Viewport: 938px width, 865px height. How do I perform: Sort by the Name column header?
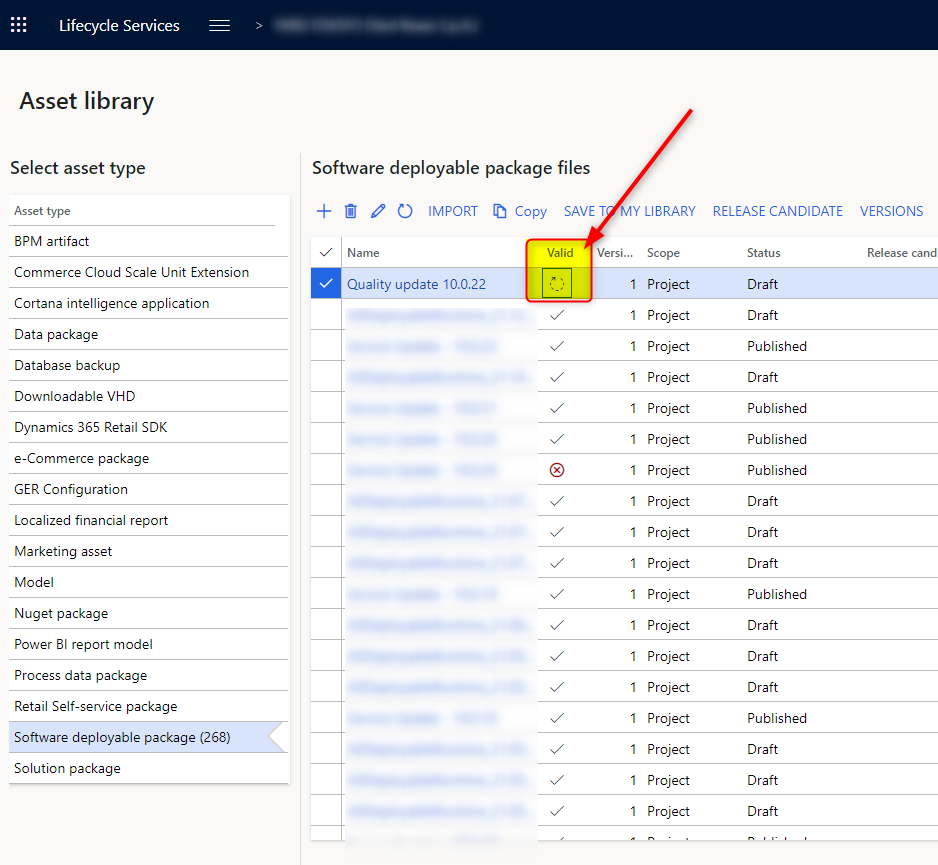[x=363, y=253]
